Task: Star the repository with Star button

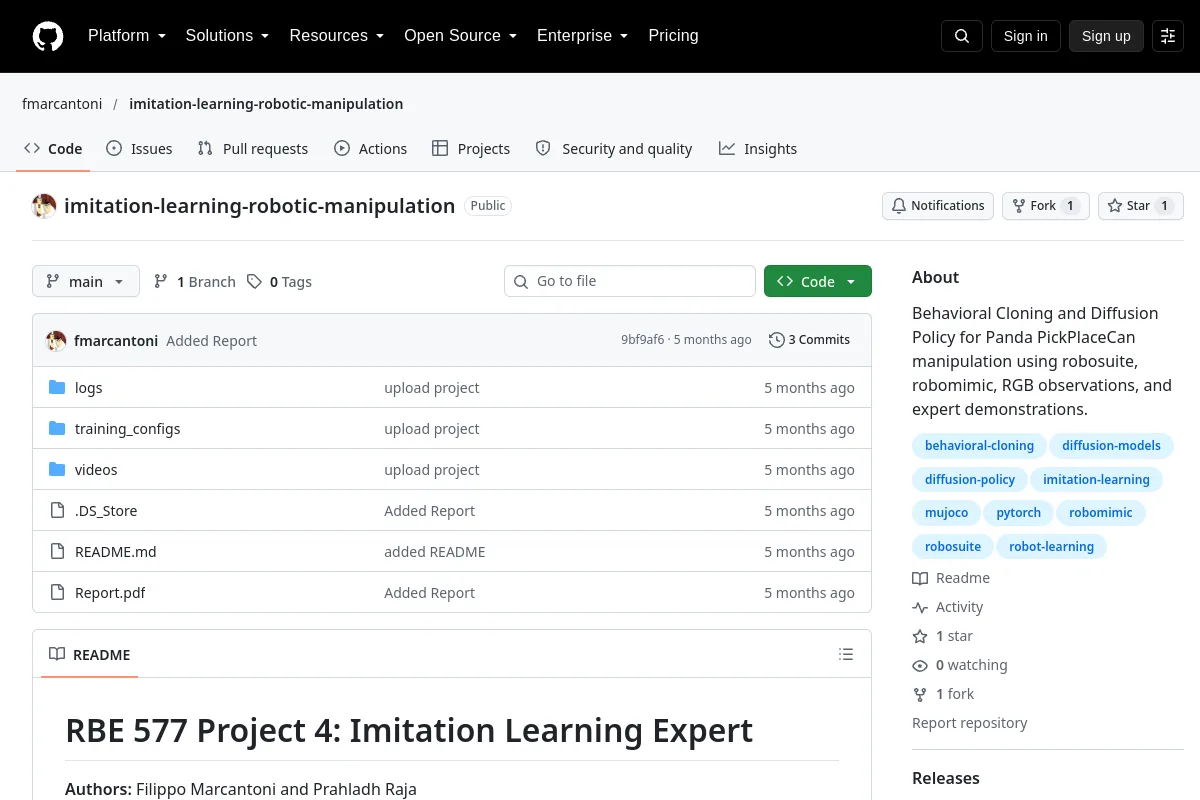Action: click(1141, 206)
